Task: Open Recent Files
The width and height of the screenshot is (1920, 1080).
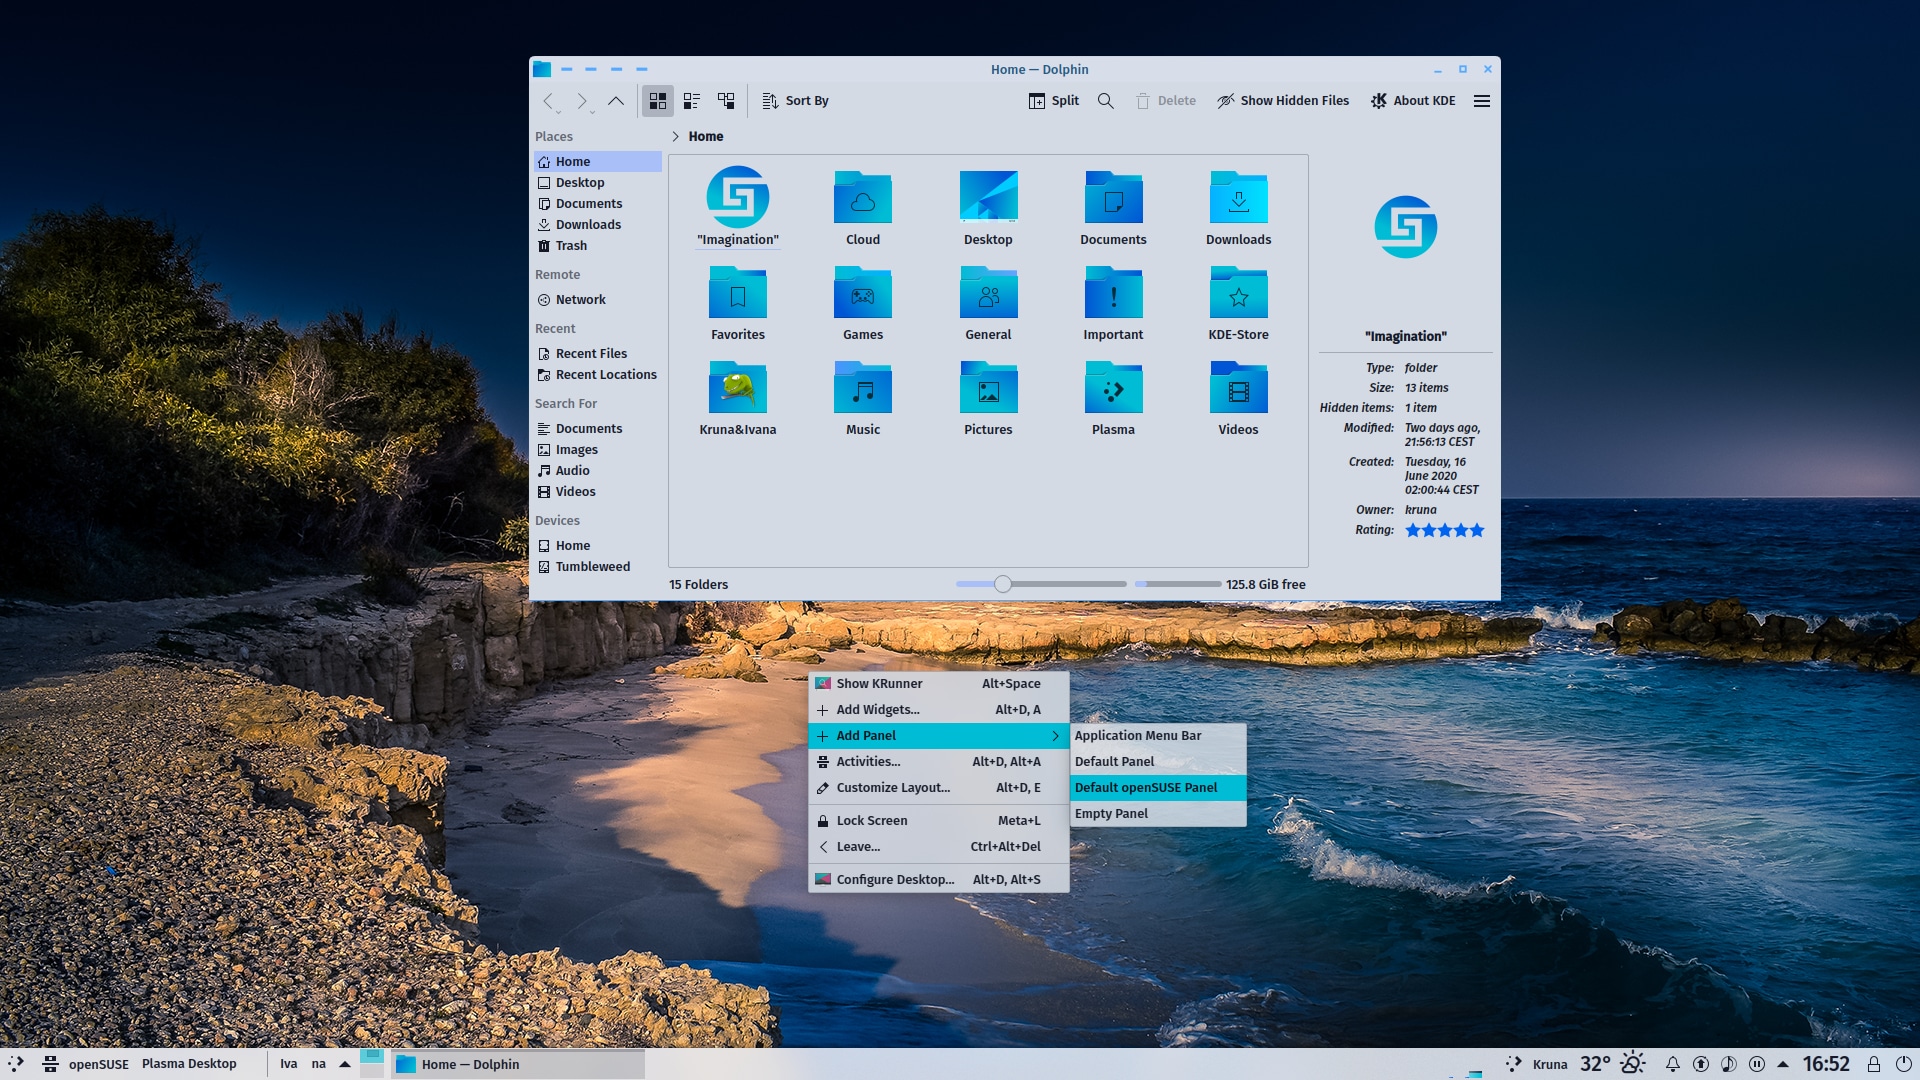Action: click(597, 354)
